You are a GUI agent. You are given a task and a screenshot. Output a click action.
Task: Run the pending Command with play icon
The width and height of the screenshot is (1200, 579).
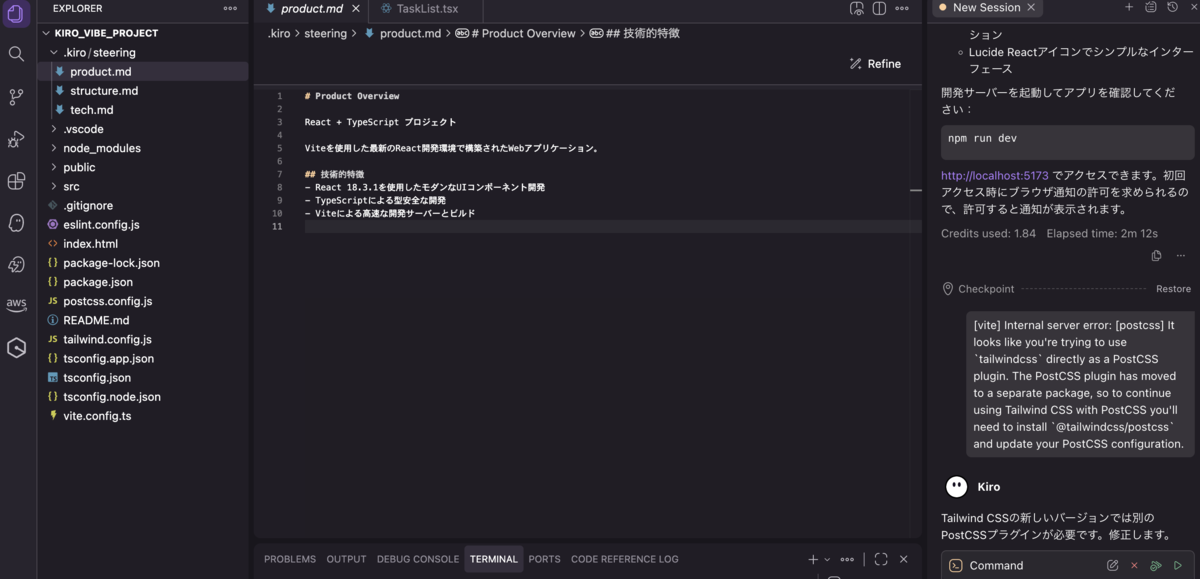[x=1178, y=566]
